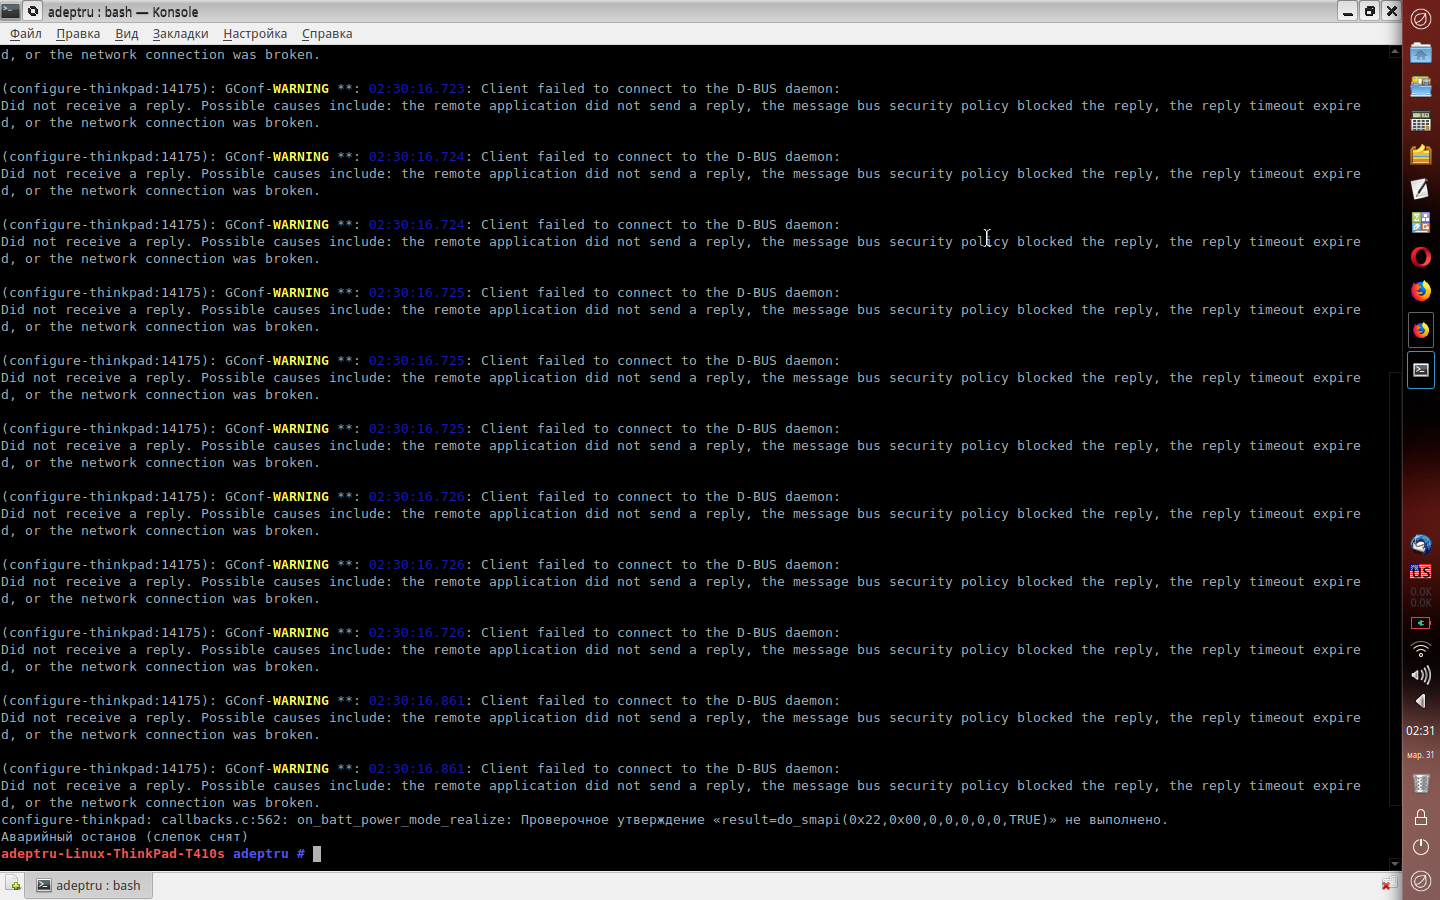Open the yellow archive box icon in panel
The image size is (1440, 900).
pos(1421,154)
